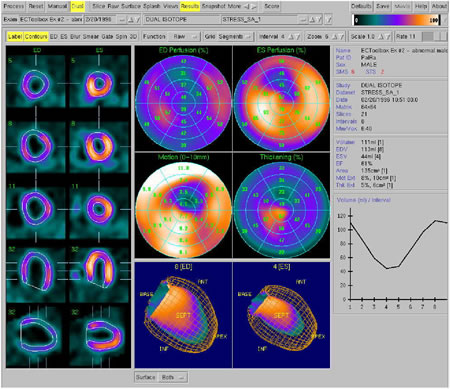This screenshot has width=450, height=389.
Task: Click the Save button
Action: point(382,6)
